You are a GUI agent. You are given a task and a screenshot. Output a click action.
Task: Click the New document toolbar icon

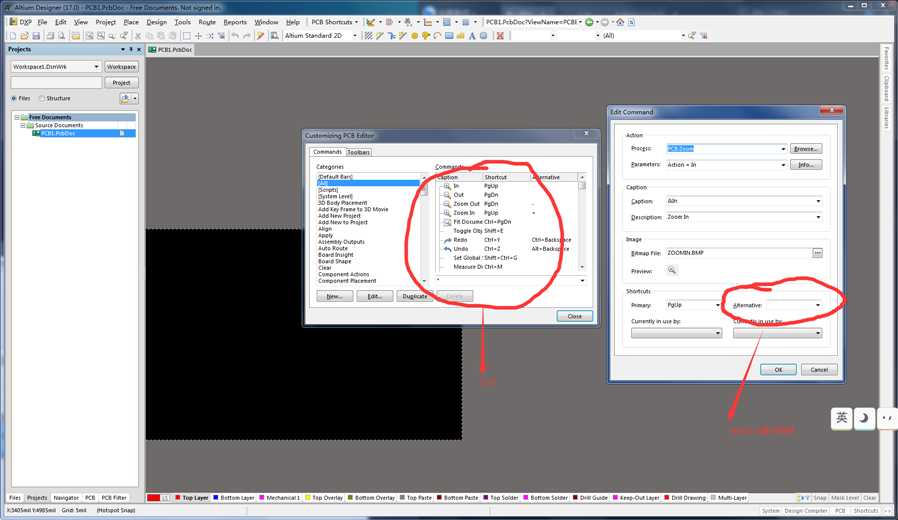(x=13, y=36)
